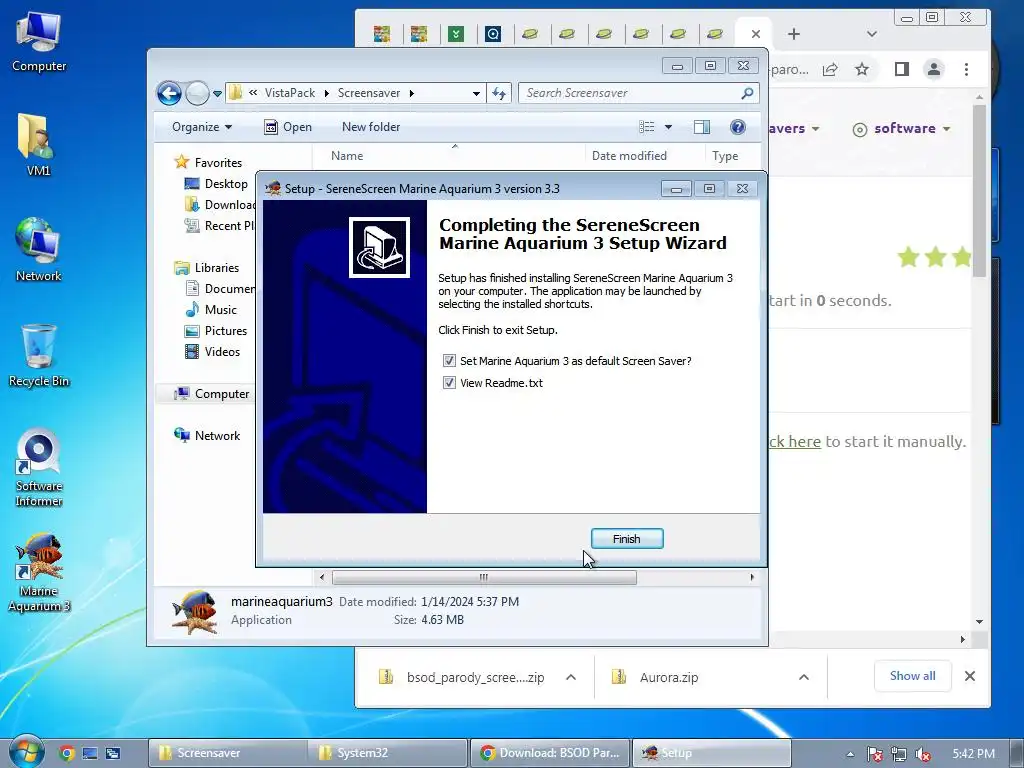Close the active Chrome tab
Image resolution: width=1024 pixels, height=768 pixels.
click(756, 34)
